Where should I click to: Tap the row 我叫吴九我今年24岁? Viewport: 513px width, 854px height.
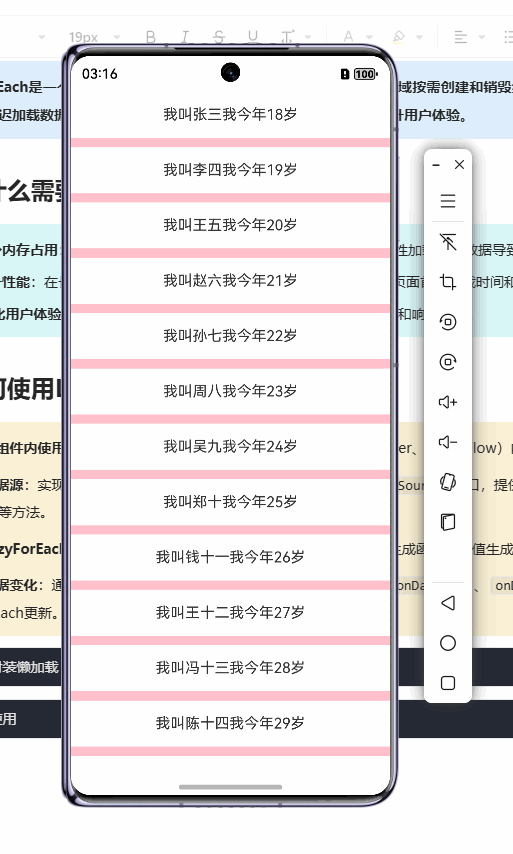[230, 447]
